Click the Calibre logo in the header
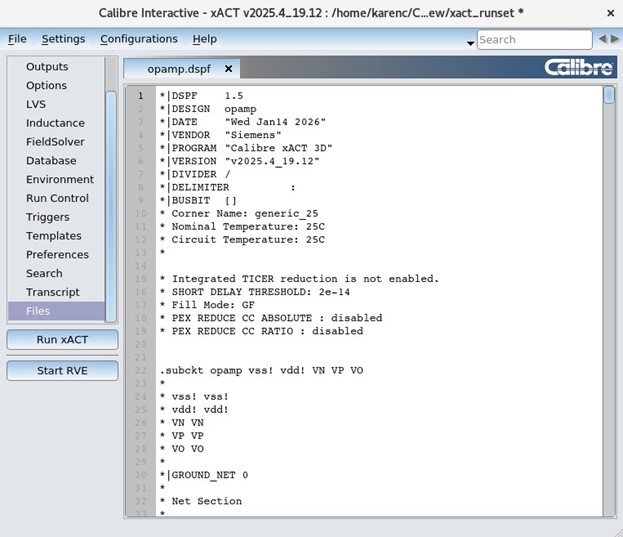Viewport: 623px width, 537px height. (x=578, y=68)
